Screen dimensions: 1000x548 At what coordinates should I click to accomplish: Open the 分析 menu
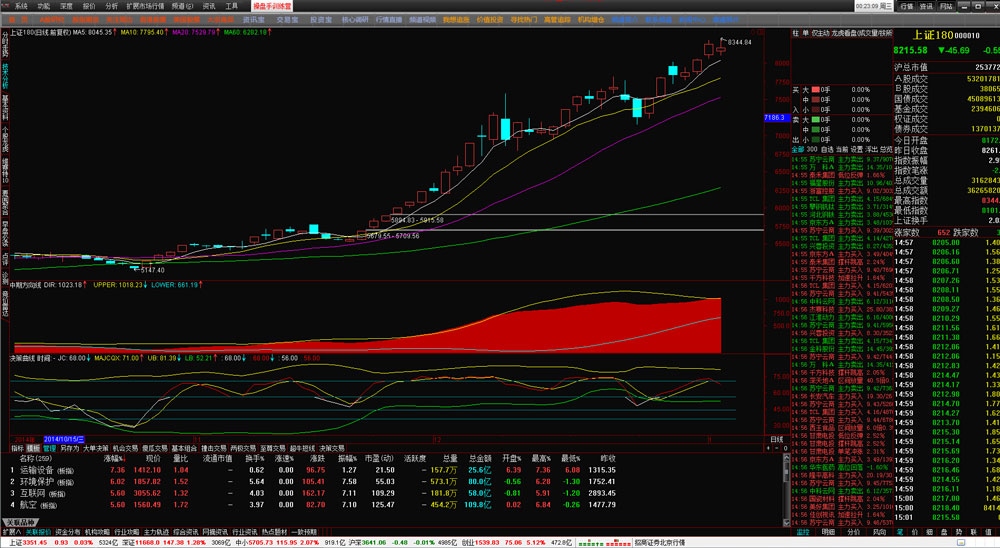(112, 6)
